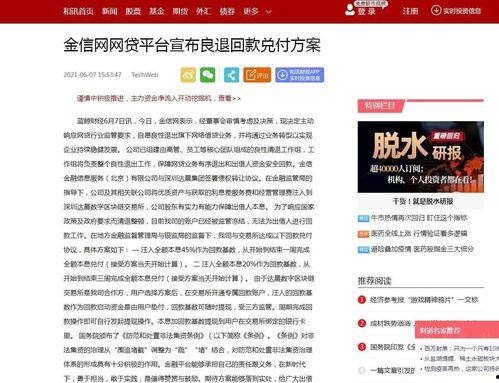Image resolution: width=499 pixels, height=383 pixels.
Task: Click the 注册 register link
Action: [410, 11]
